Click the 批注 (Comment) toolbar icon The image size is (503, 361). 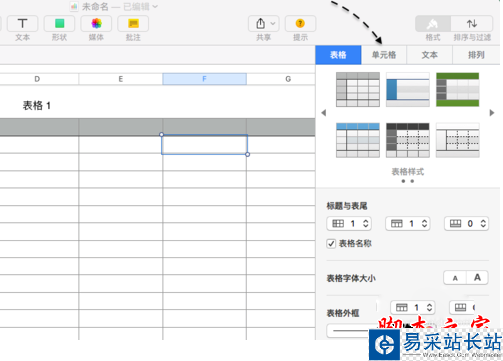coord(133,24)
